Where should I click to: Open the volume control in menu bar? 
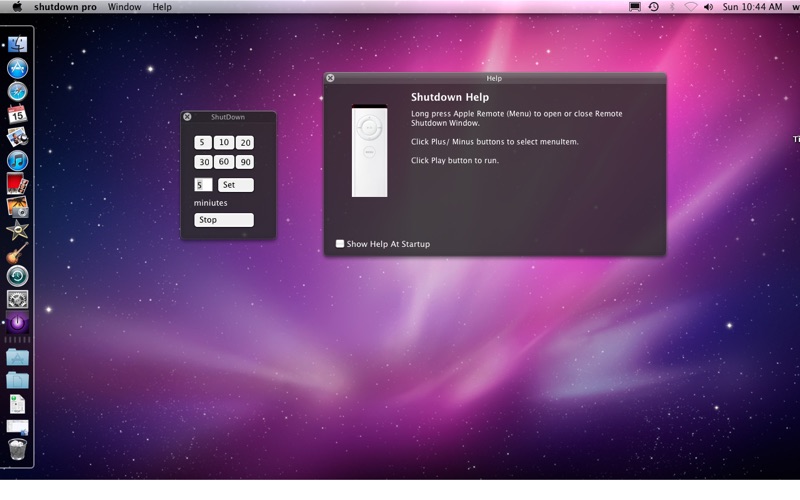709,7
